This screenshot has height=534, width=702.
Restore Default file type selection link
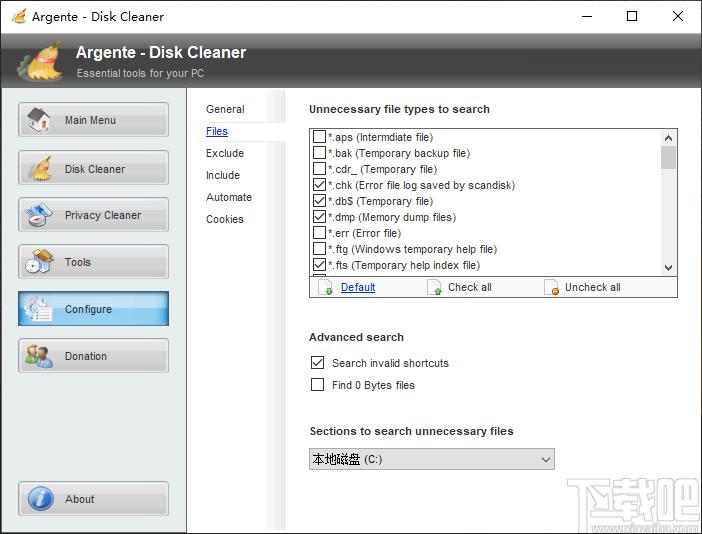click(358, 287)
